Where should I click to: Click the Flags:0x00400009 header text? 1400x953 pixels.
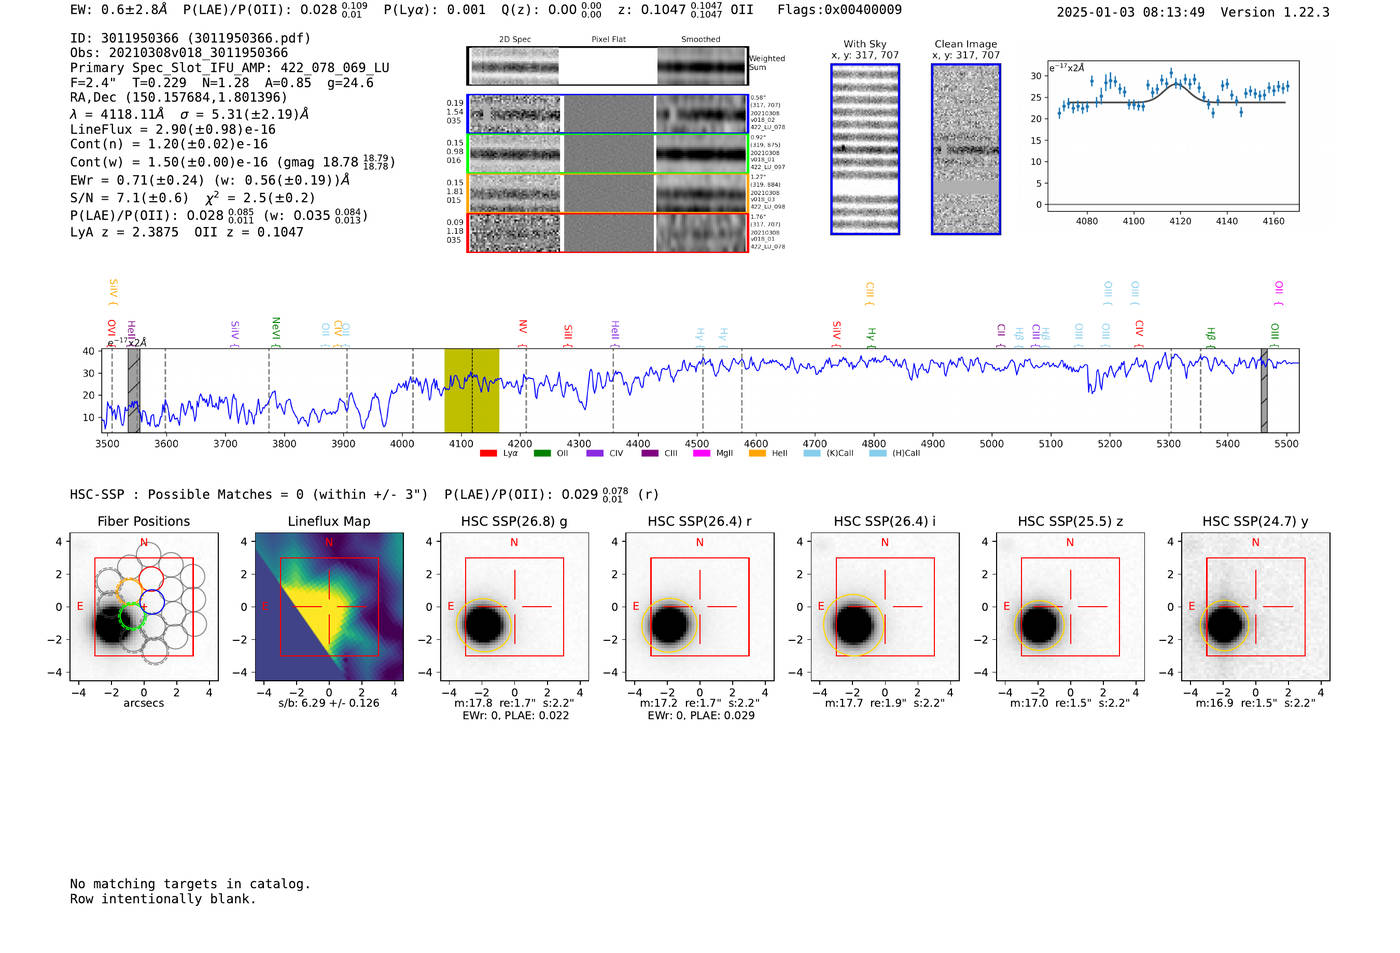840,9
